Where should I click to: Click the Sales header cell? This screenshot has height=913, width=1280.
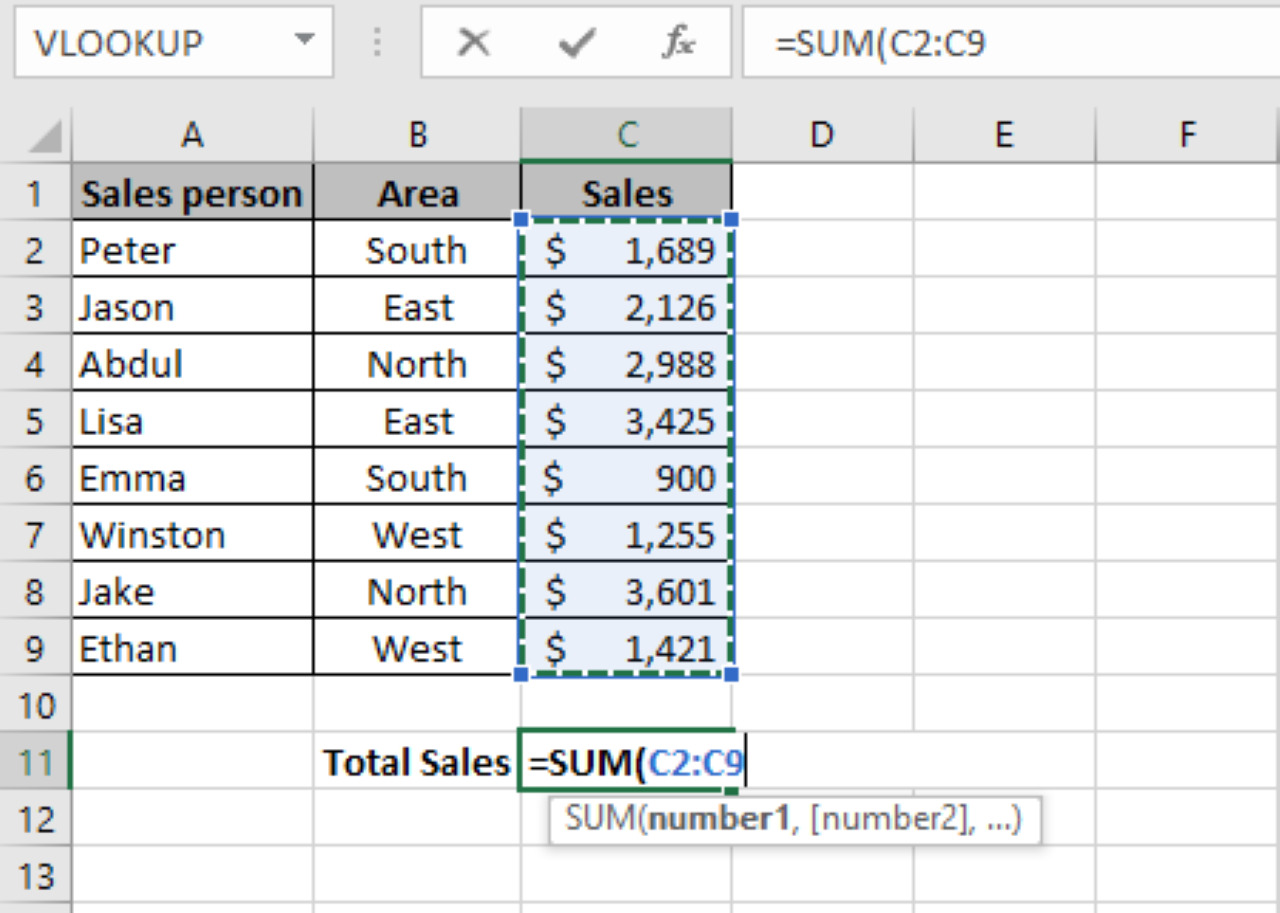627,193
